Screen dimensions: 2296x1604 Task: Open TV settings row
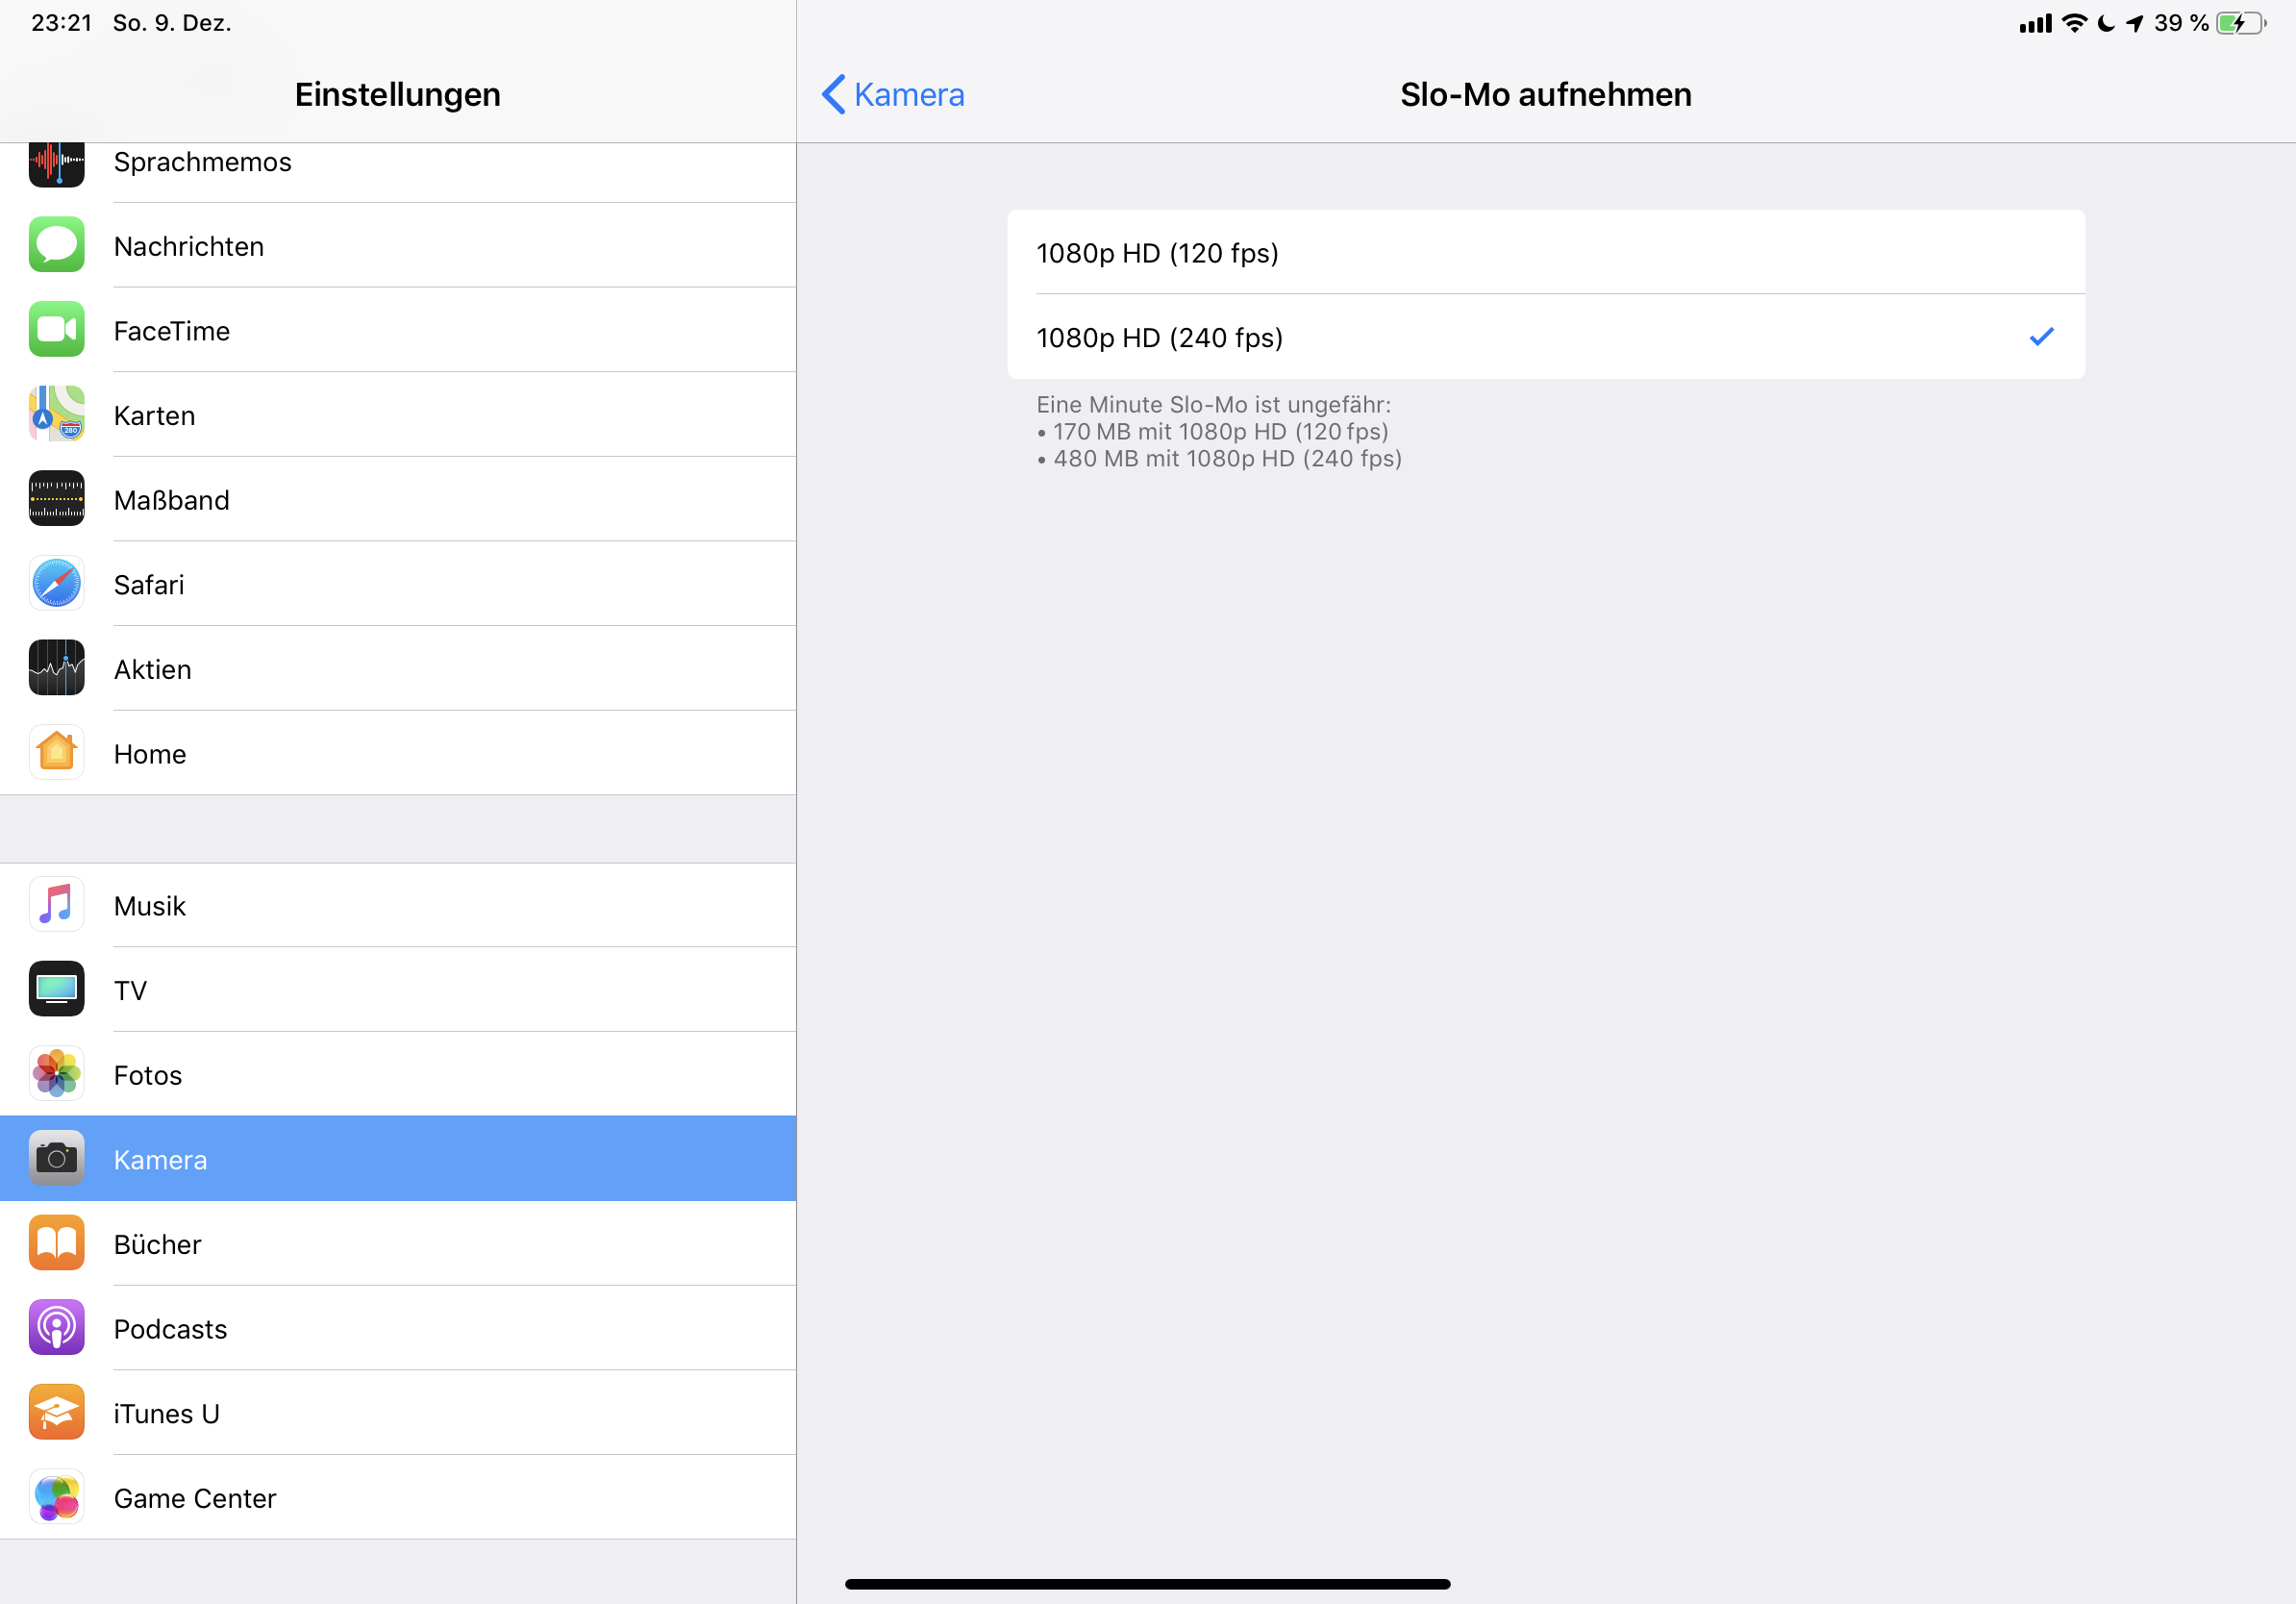[x=398, y=990]
